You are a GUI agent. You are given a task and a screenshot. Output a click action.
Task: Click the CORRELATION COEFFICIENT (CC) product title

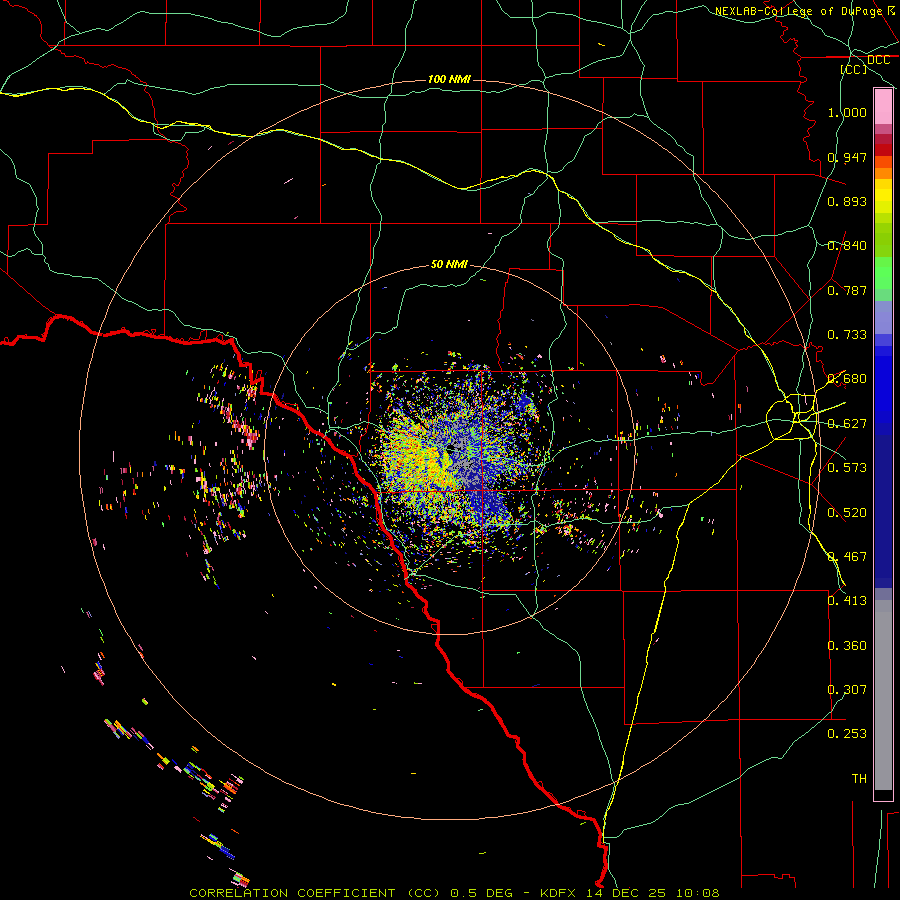tap(315, 893)
